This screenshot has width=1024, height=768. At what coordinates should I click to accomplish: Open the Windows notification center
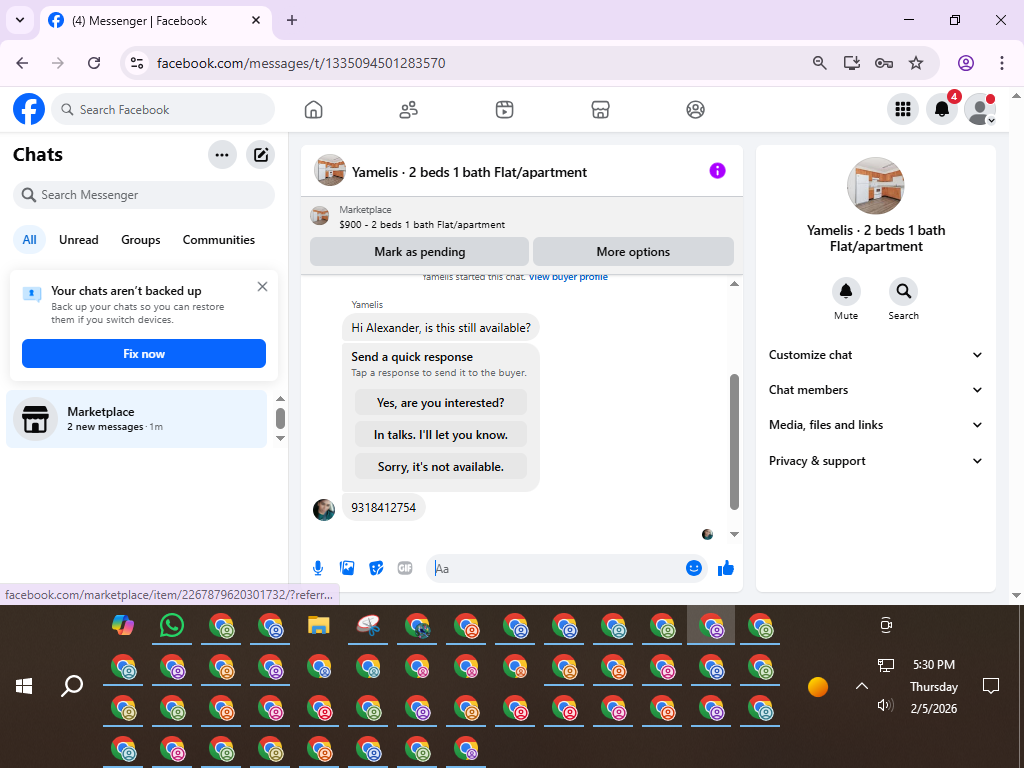coord(991,686)
